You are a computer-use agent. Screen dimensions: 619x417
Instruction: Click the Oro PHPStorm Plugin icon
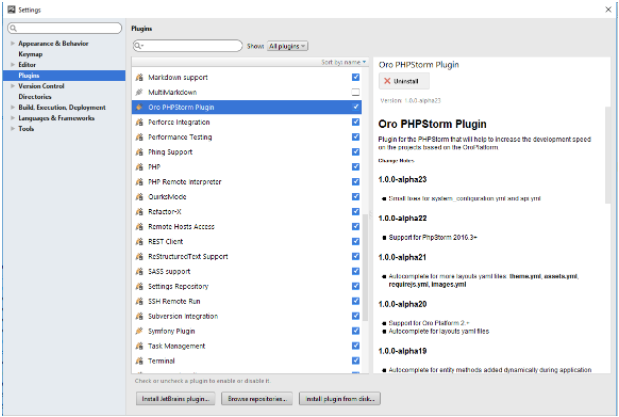pyautogui.click(x=139, y=107)
